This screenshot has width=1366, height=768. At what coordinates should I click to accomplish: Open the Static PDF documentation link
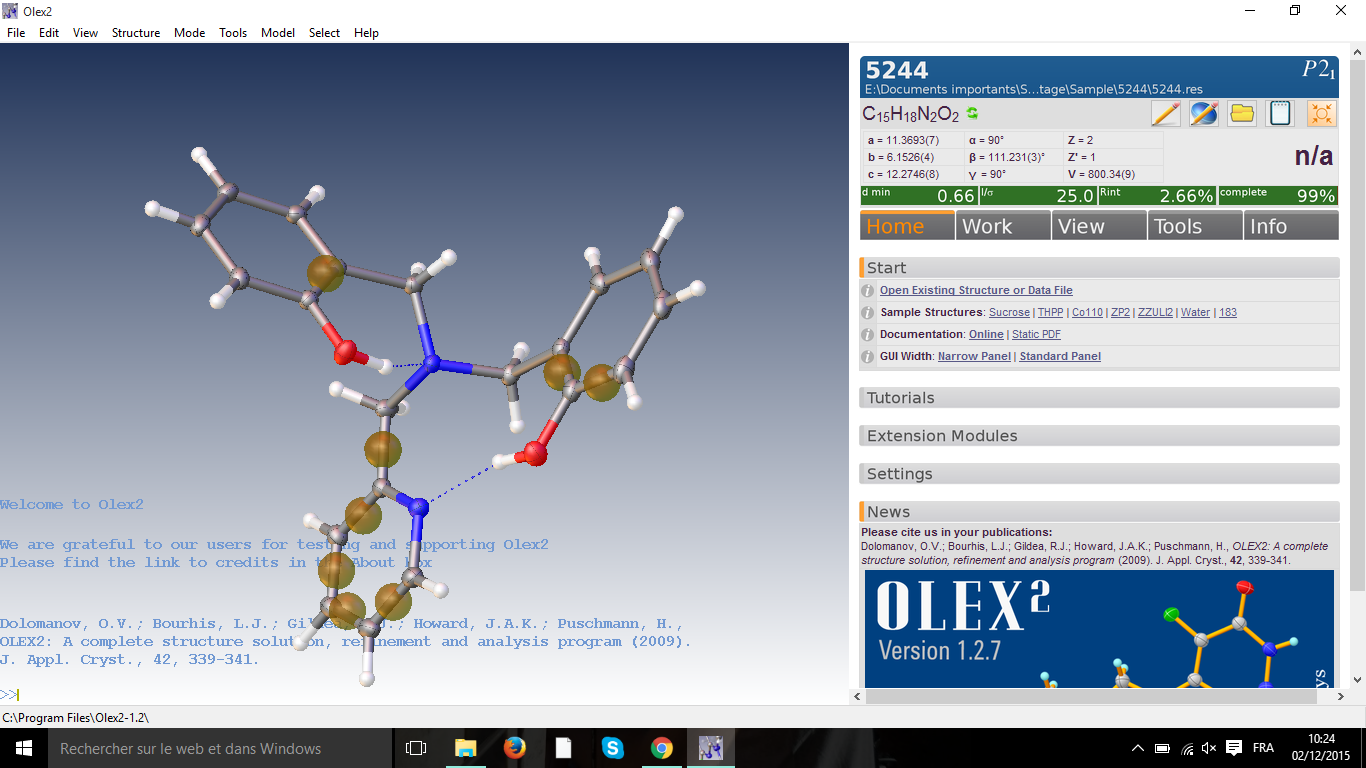click(x=1036, y=334)
